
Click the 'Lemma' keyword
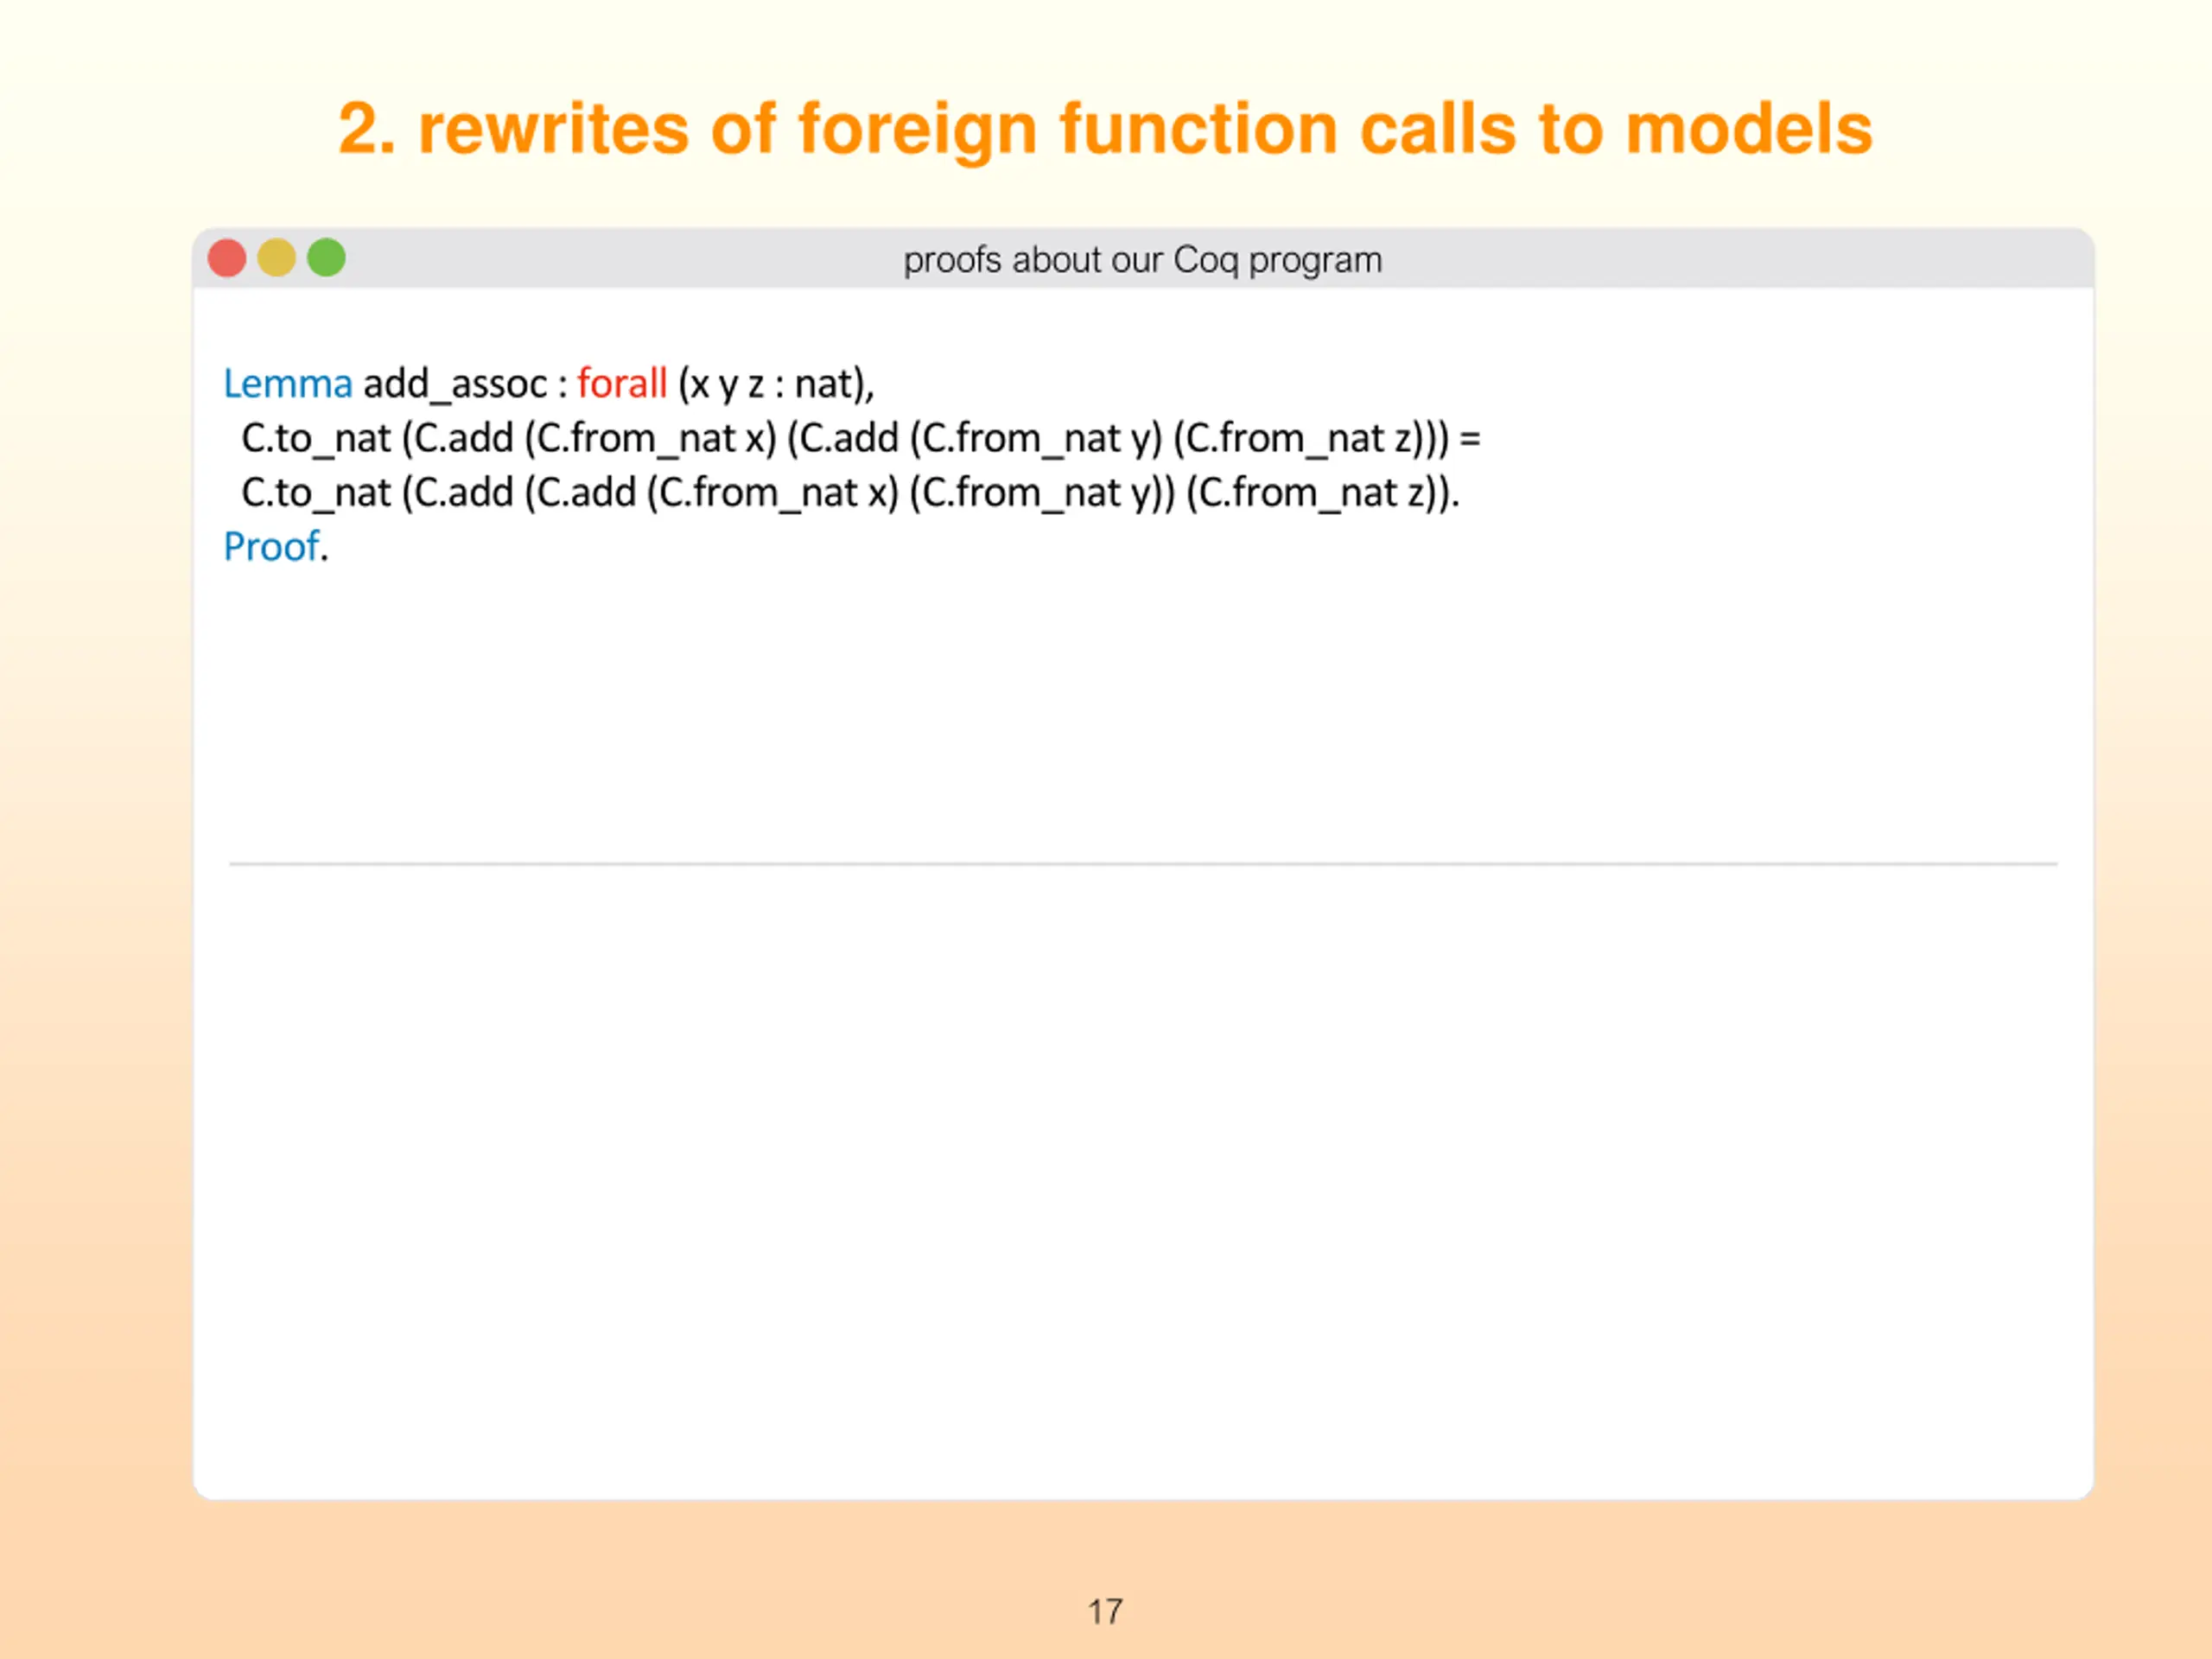(288, 384)
